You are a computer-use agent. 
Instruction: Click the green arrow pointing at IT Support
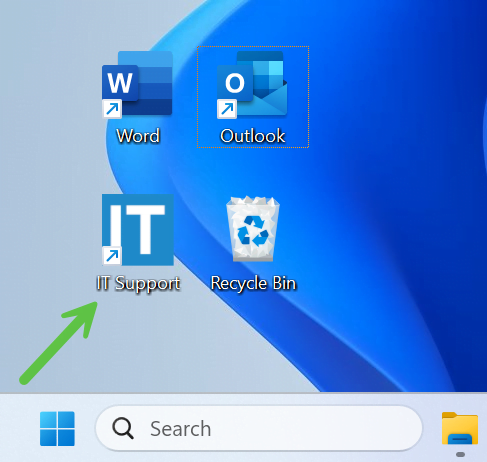pyautogui.click(x=58, y=343)
